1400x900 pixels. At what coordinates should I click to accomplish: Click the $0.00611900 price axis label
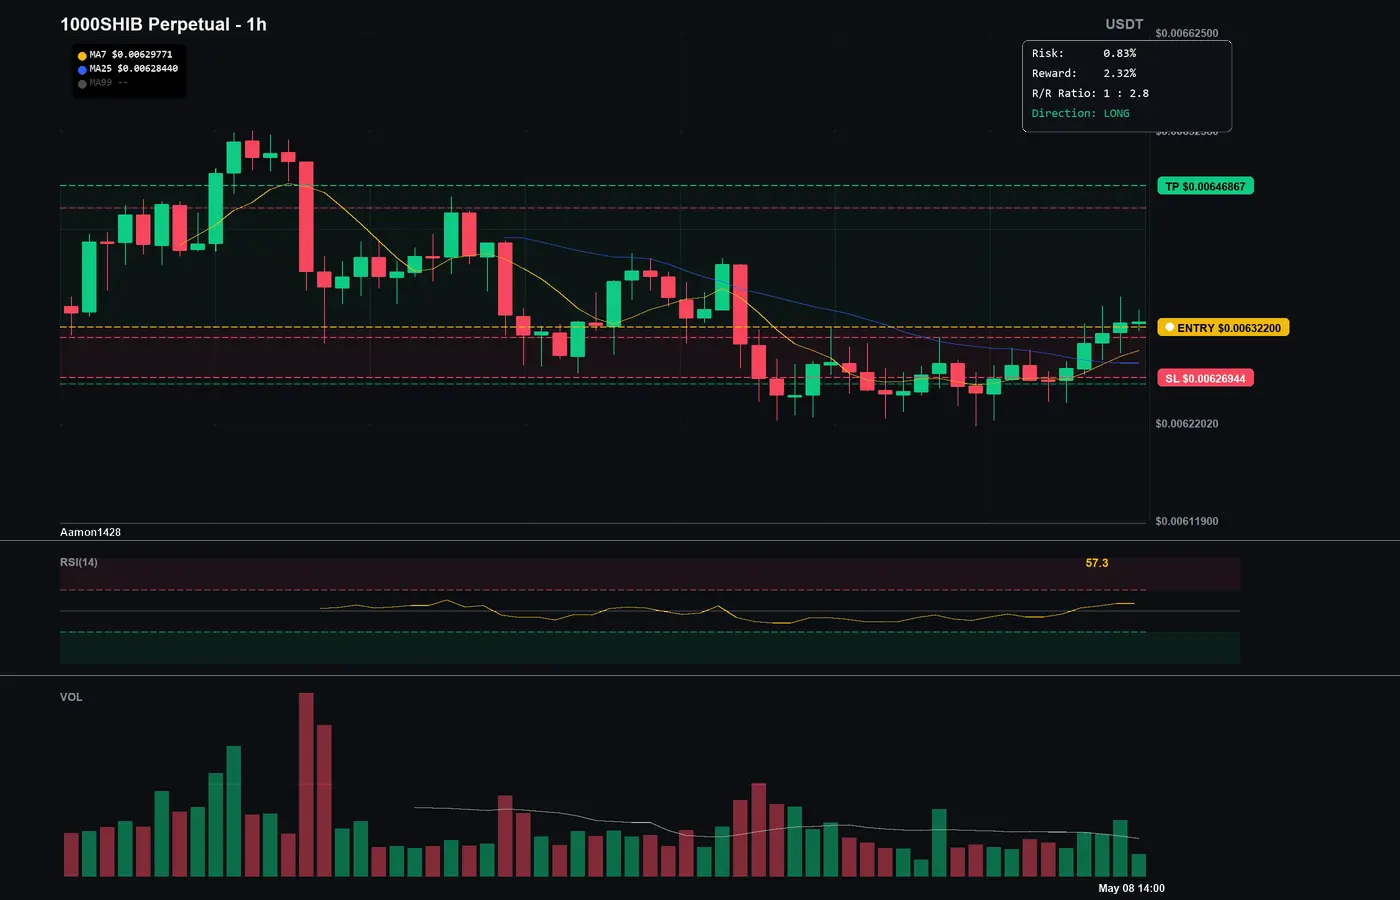[1187, 522]
